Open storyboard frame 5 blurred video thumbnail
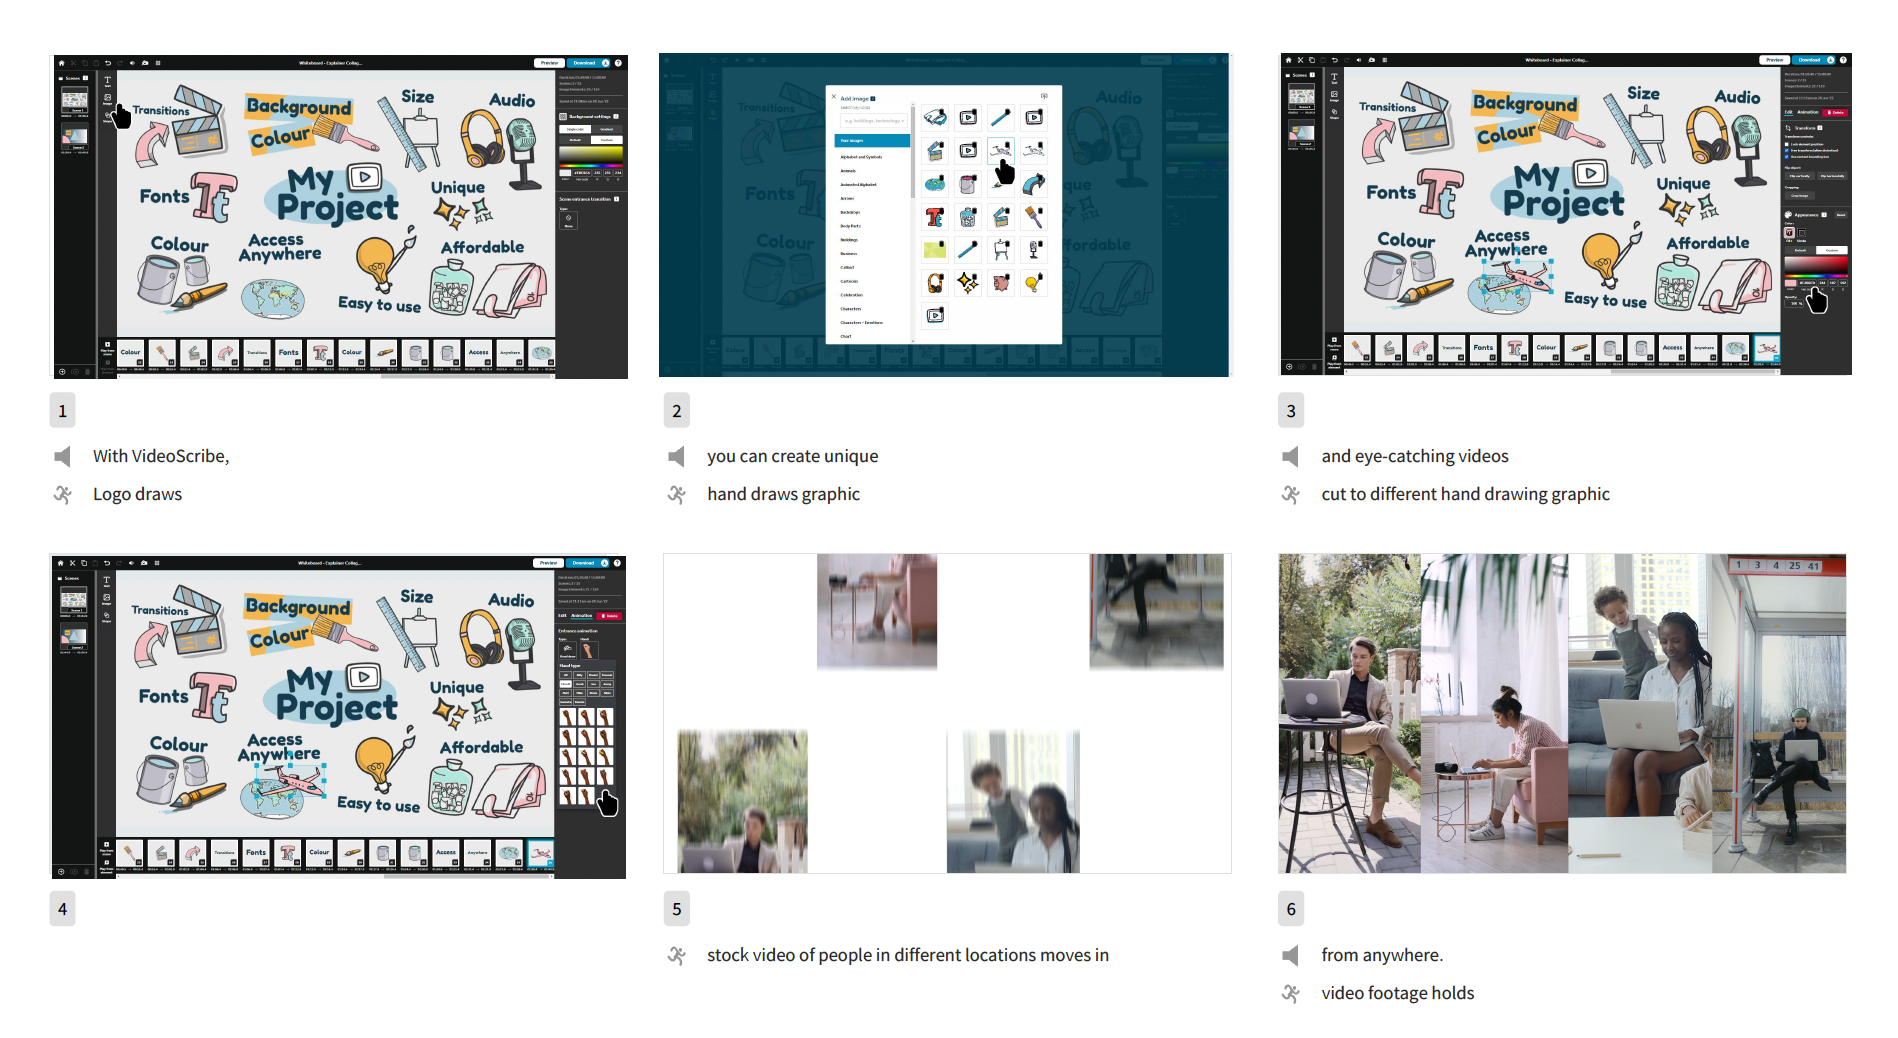Screen dimensions: 1898x1038 pyautogui.click(x=947, y=713)
